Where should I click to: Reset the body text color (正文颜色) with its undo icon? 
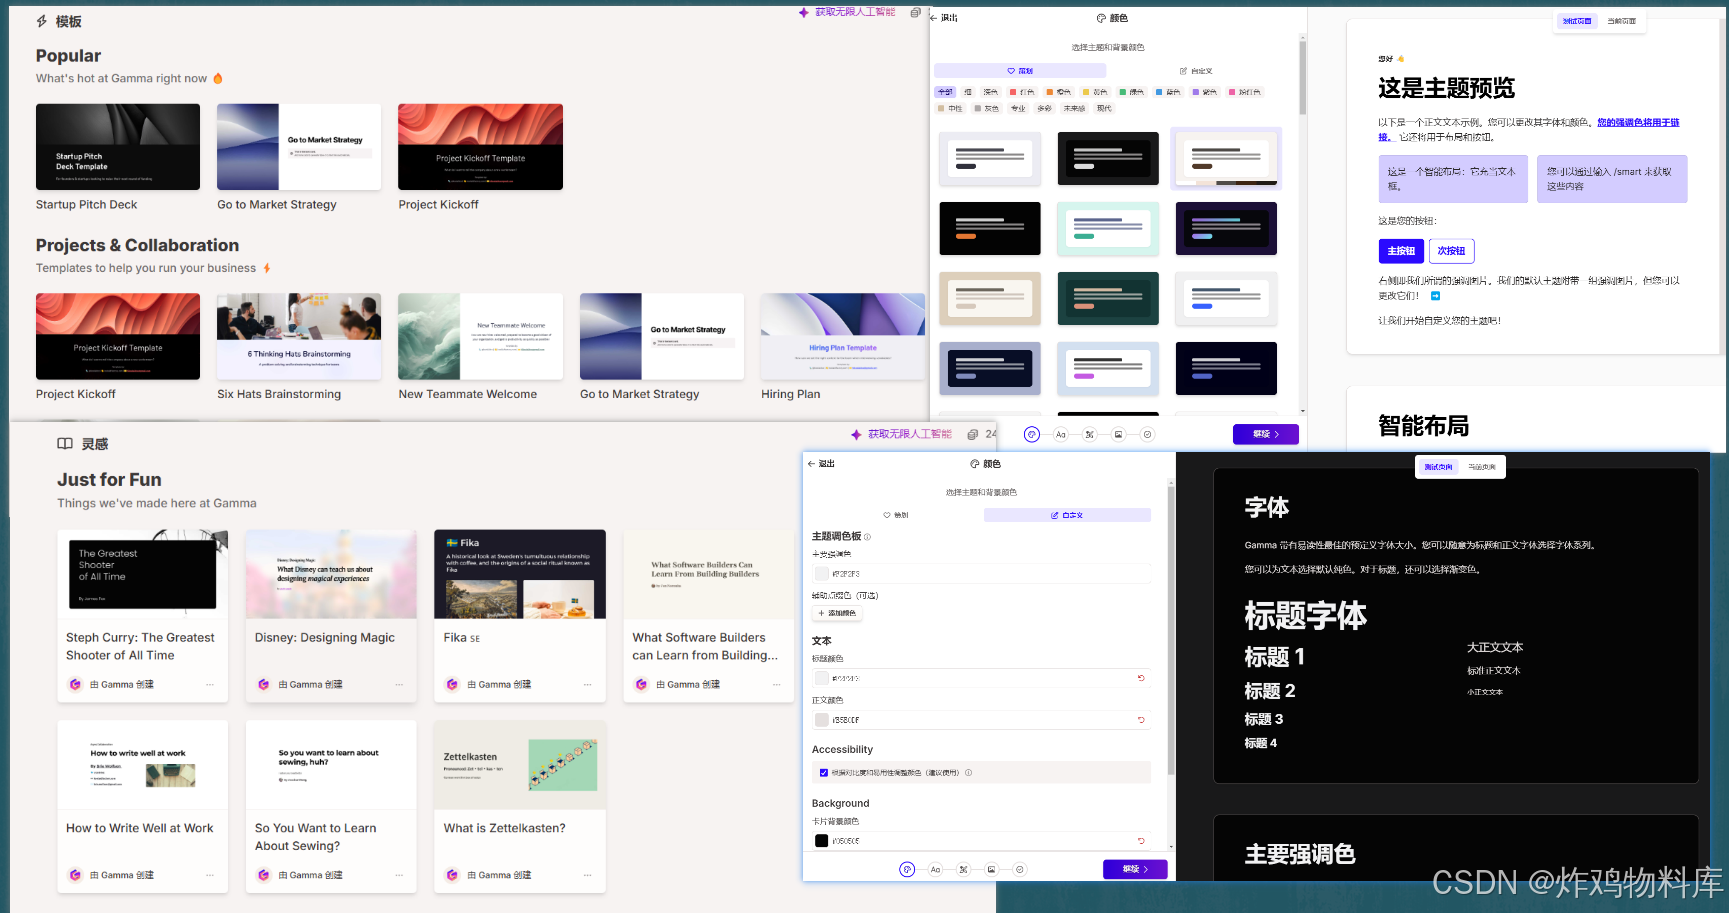[x=1141, y=720]
